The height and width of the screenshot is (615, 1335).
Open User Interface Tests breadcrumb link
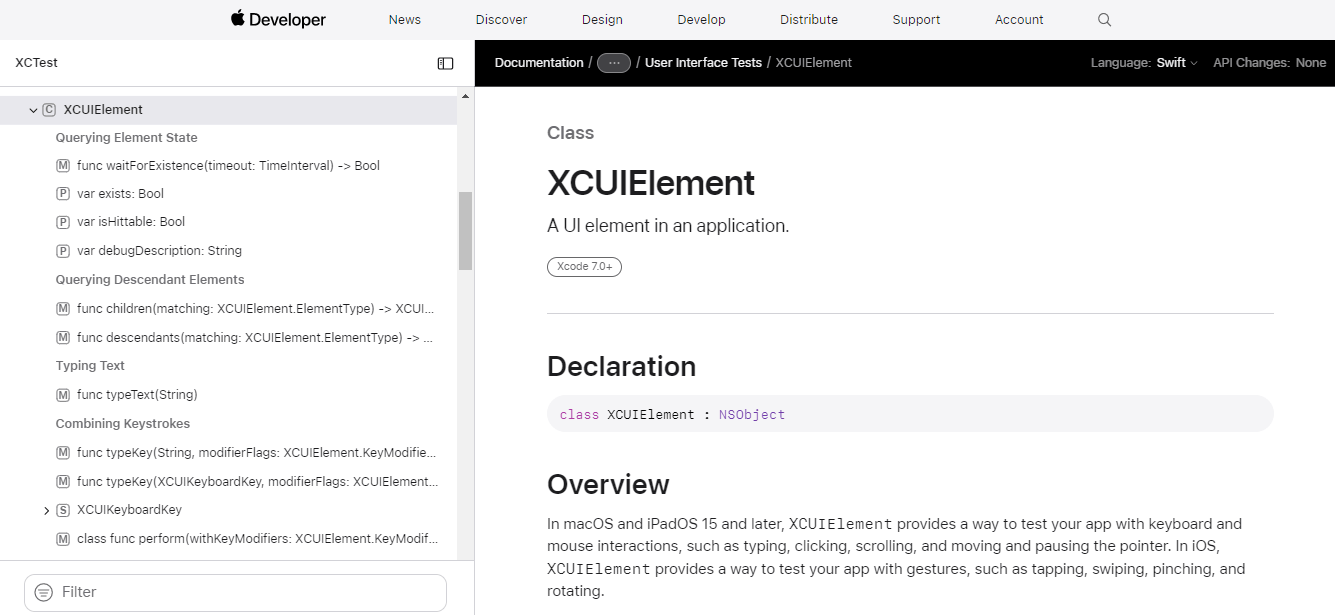703,63
